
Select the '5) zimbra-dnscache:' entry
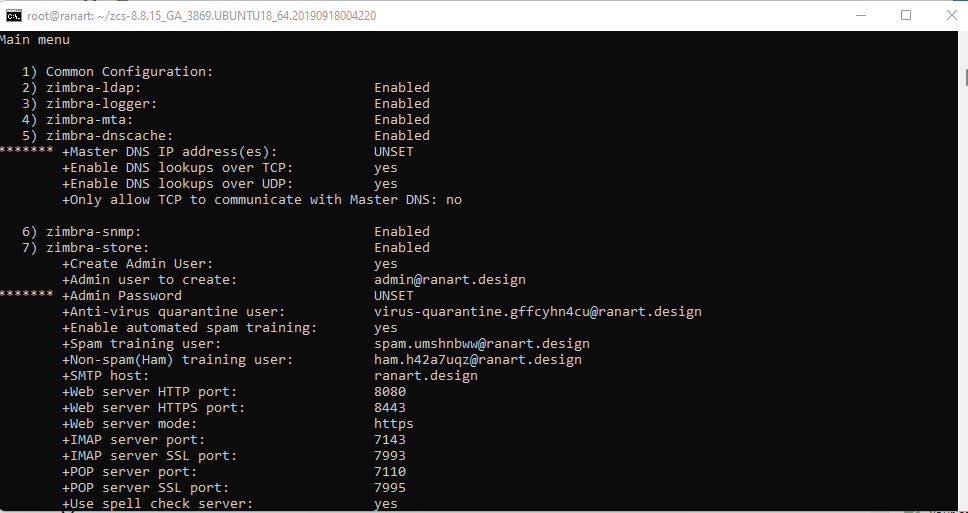(x=98, y=136)
